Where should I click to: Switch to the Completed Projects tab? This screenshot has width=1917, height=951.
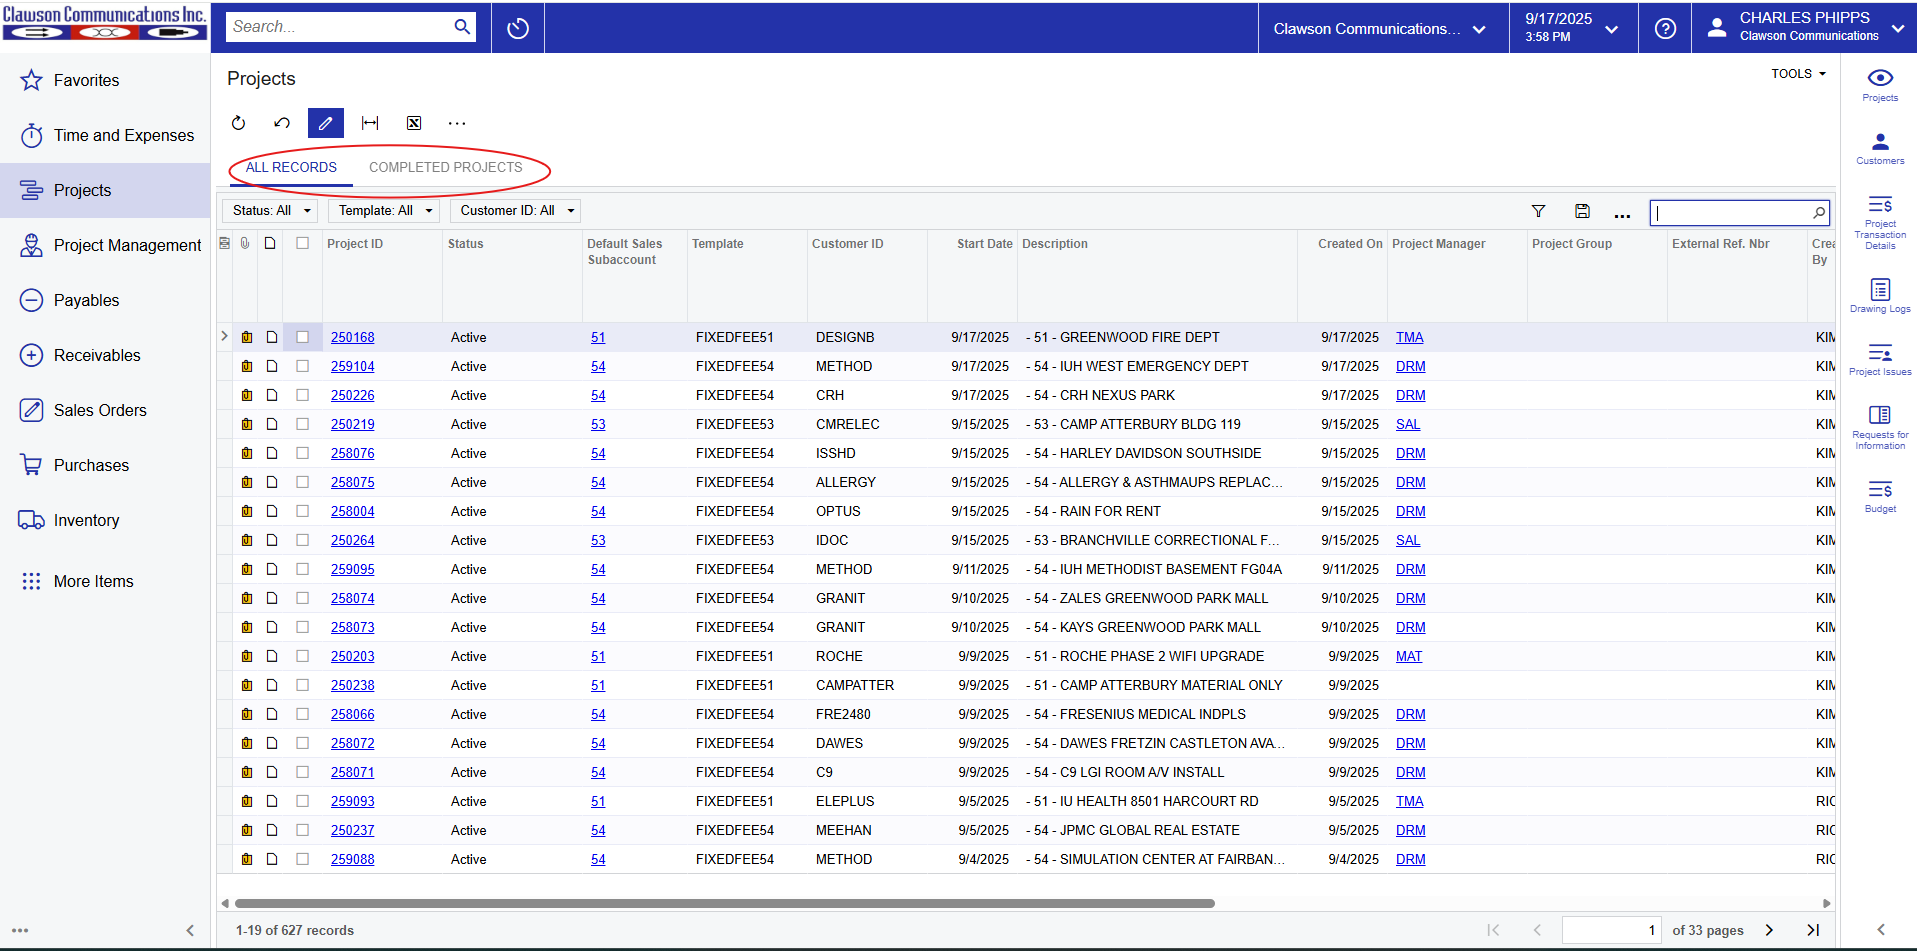445,167
